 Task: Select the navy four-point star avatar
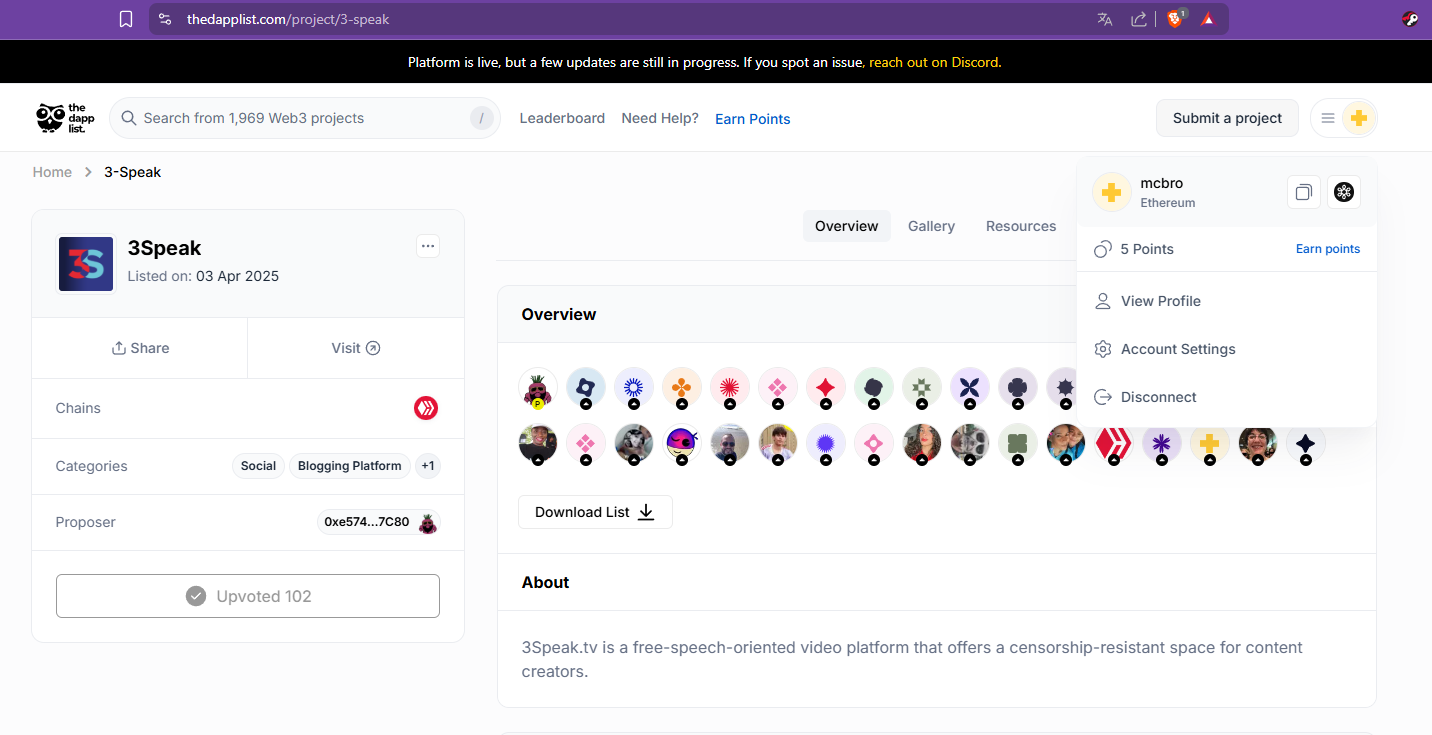(1306, 444)
